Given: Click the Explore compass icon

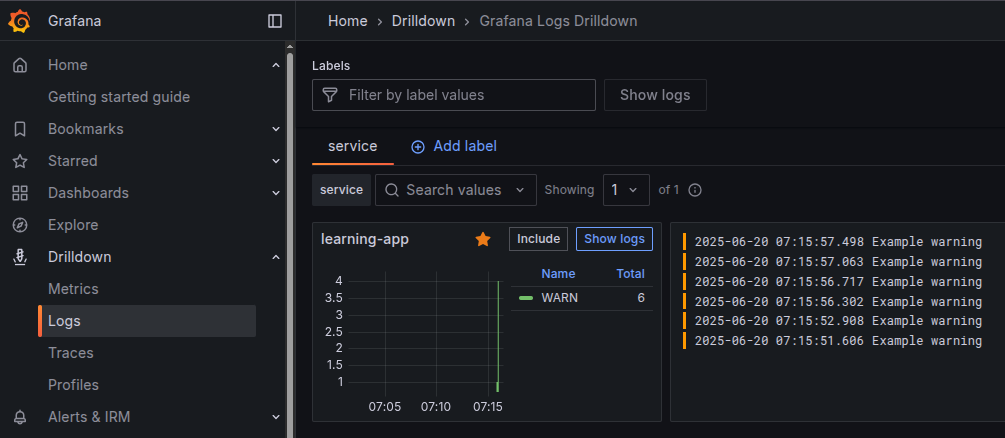Looking at the screenshot, I should (21, 225).
